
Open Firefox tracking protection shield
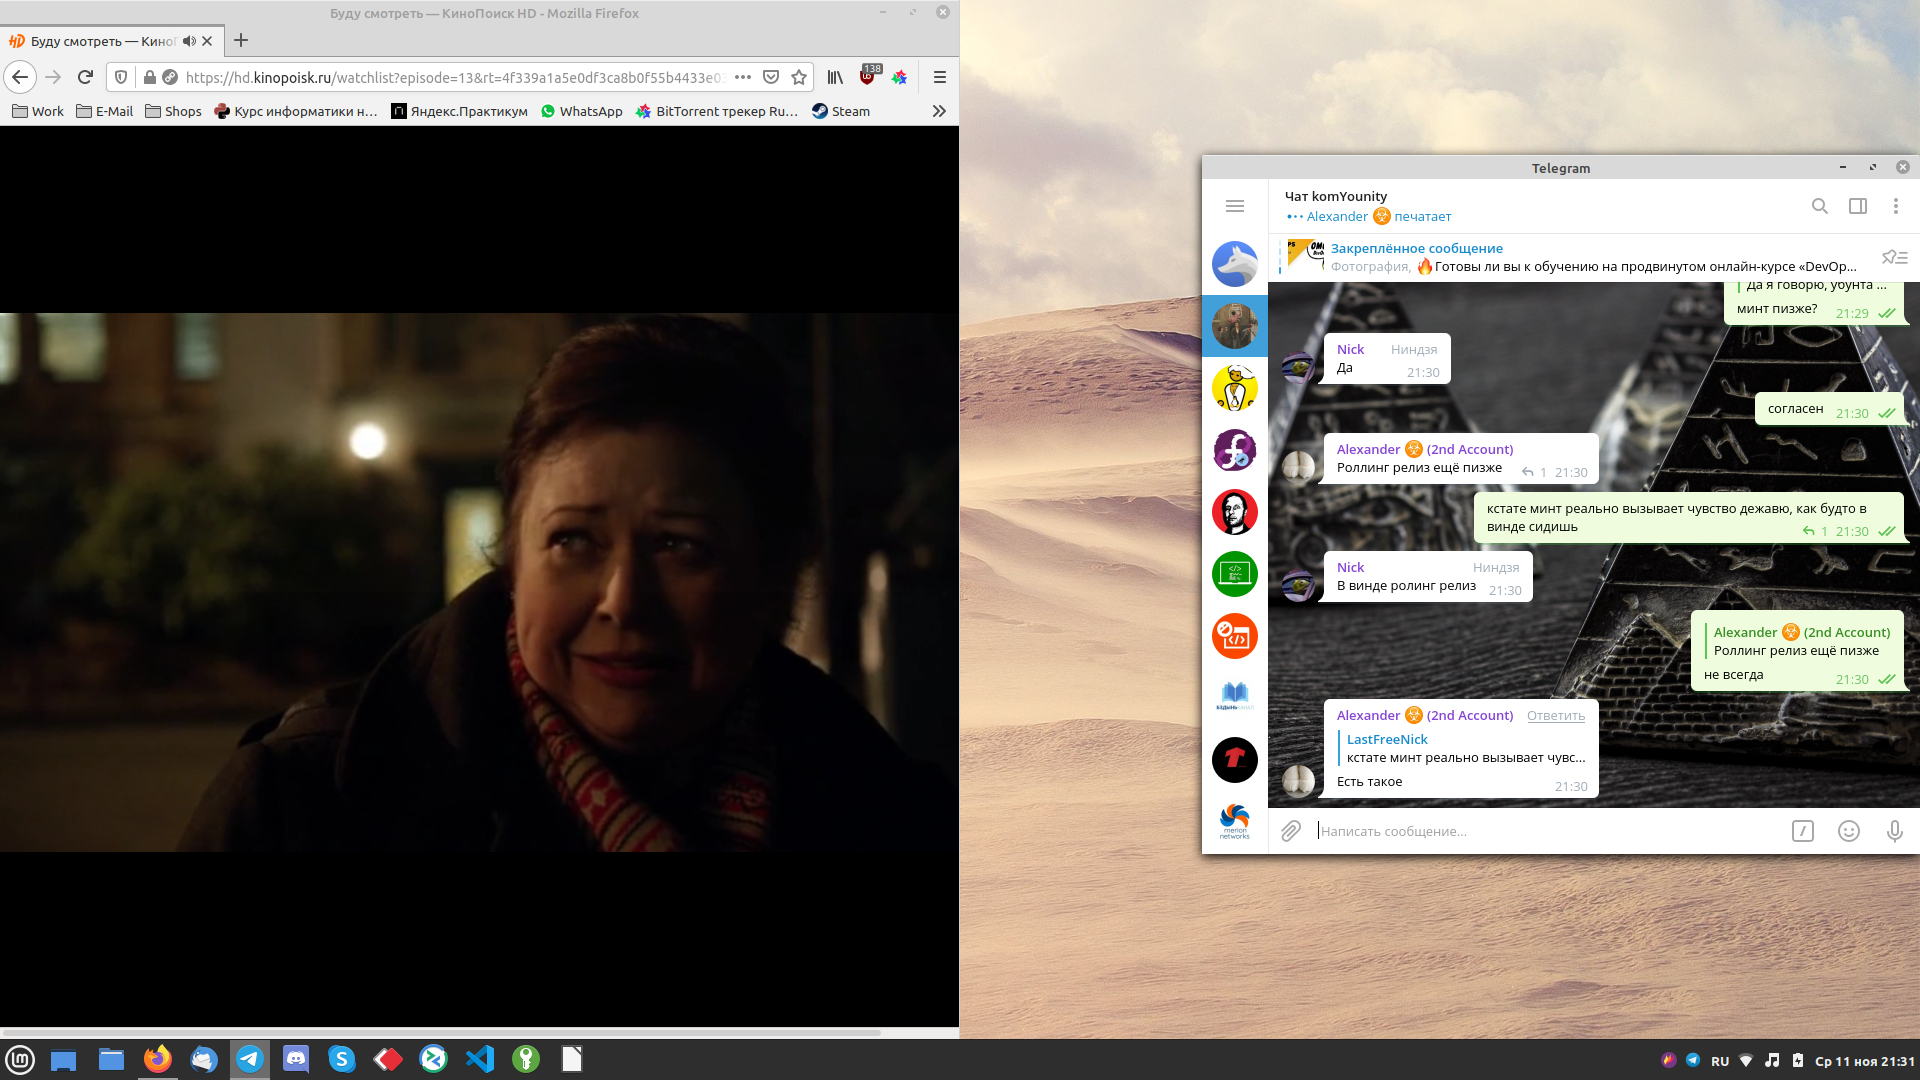(121, 77)
